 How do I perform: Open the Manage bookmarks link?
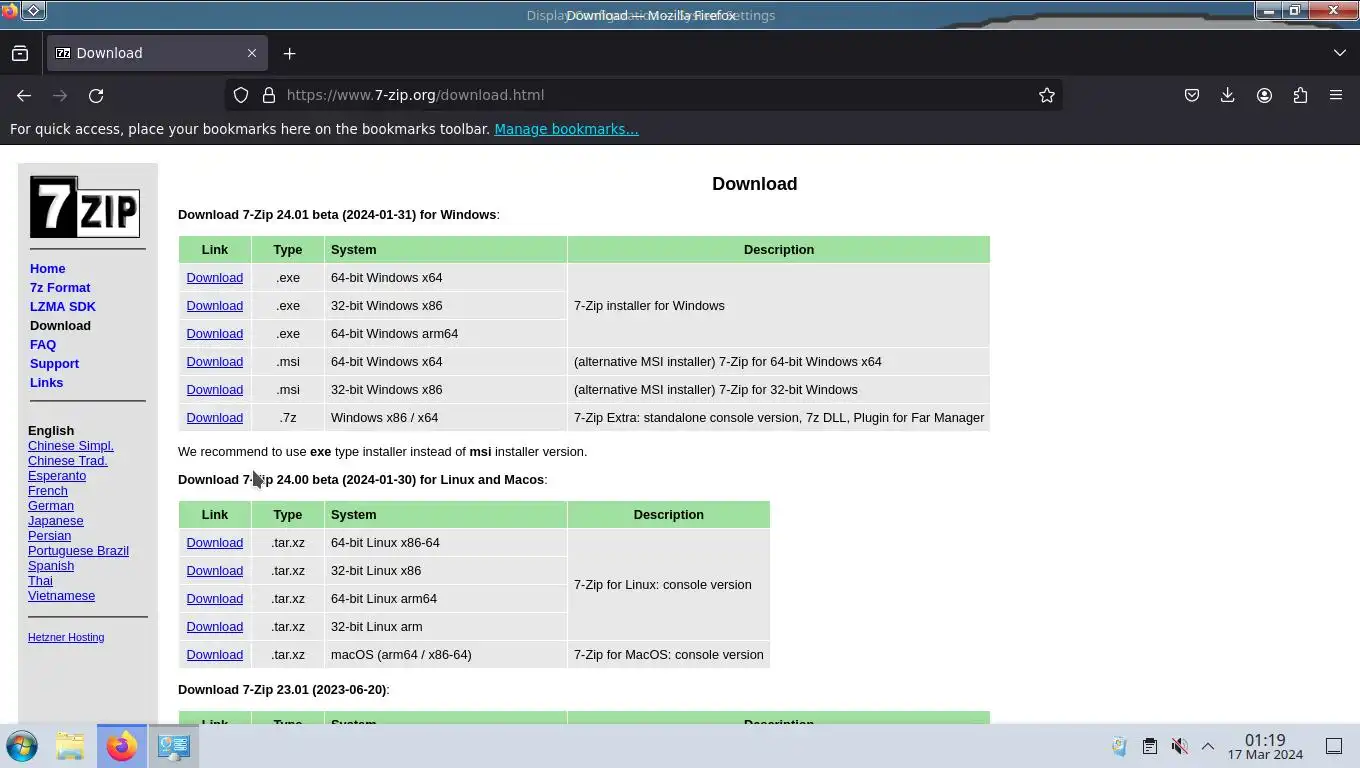566,129
